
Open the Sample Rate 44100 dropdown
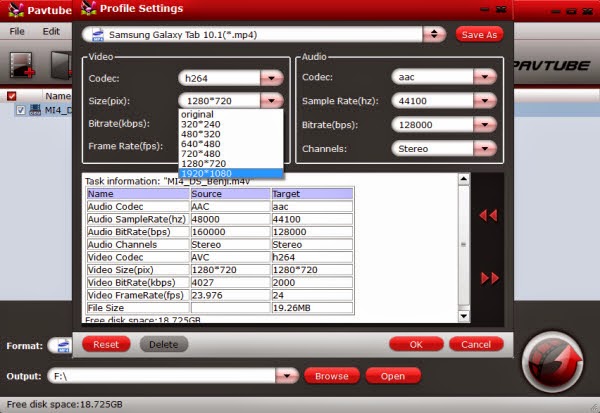tap(485, 101)
